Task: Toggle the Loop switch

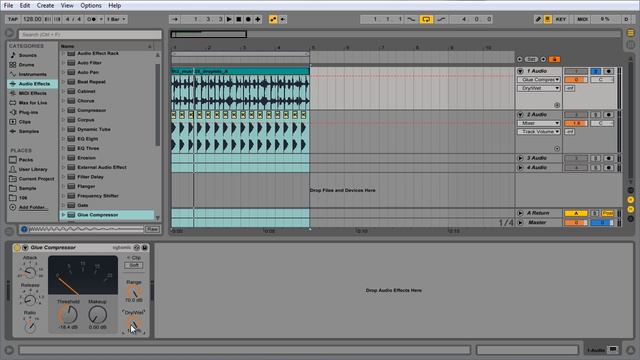Action: pyautogui.click(x=426, y=19)
